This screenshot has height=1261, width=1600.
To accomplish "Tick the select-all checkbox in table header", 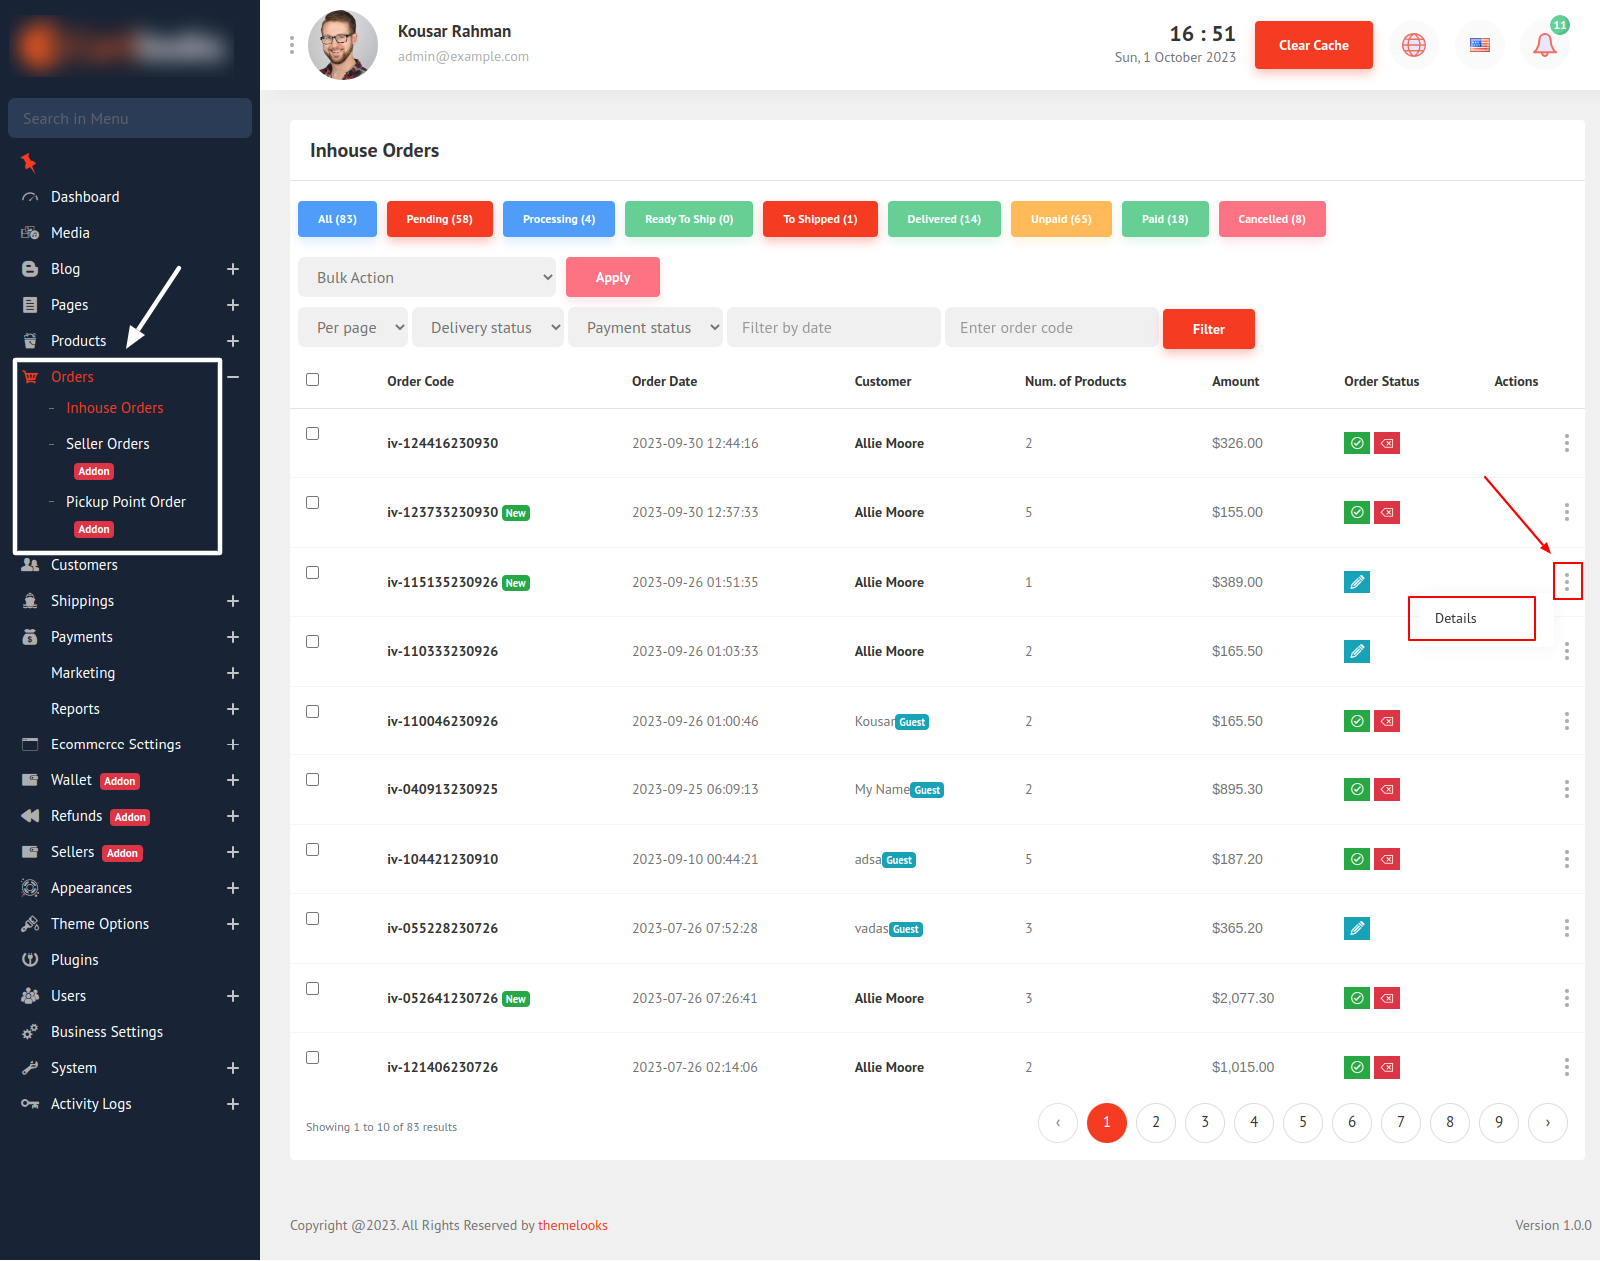I will click(x=313, y=380).
